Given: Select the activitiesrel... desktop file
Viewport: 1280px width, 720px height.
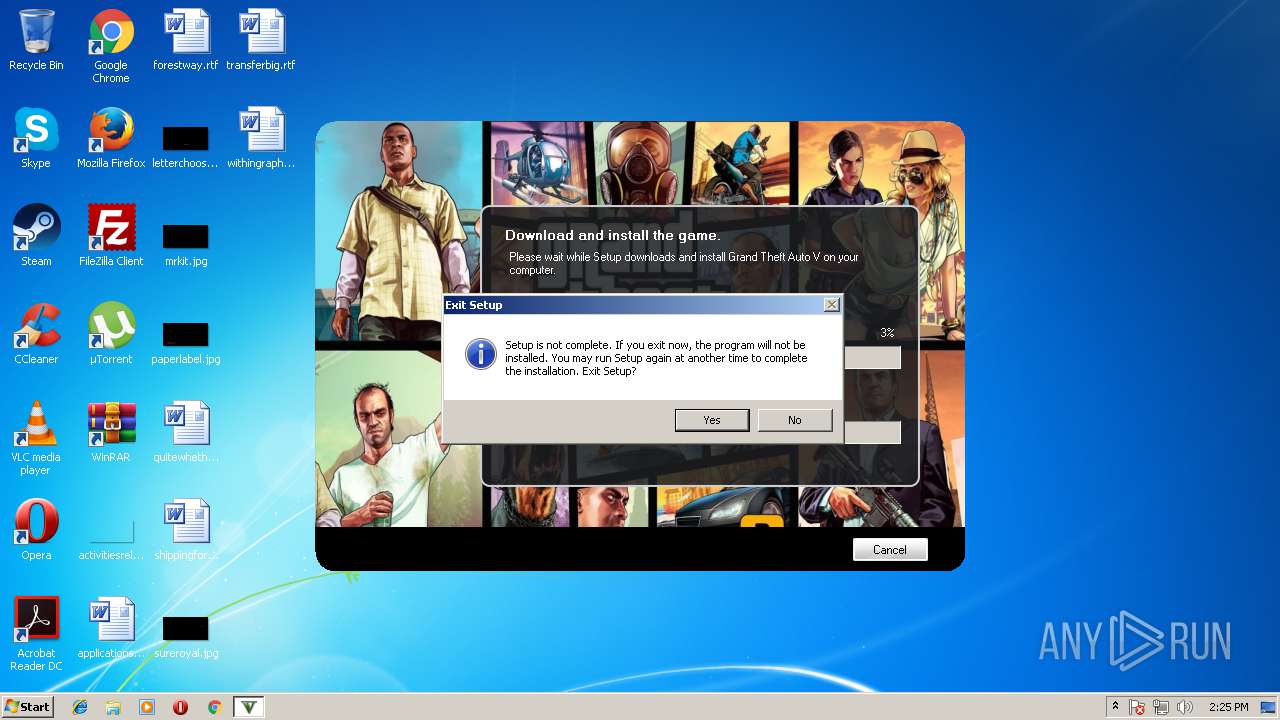Looking at the screenshot, I should [111, 540].
